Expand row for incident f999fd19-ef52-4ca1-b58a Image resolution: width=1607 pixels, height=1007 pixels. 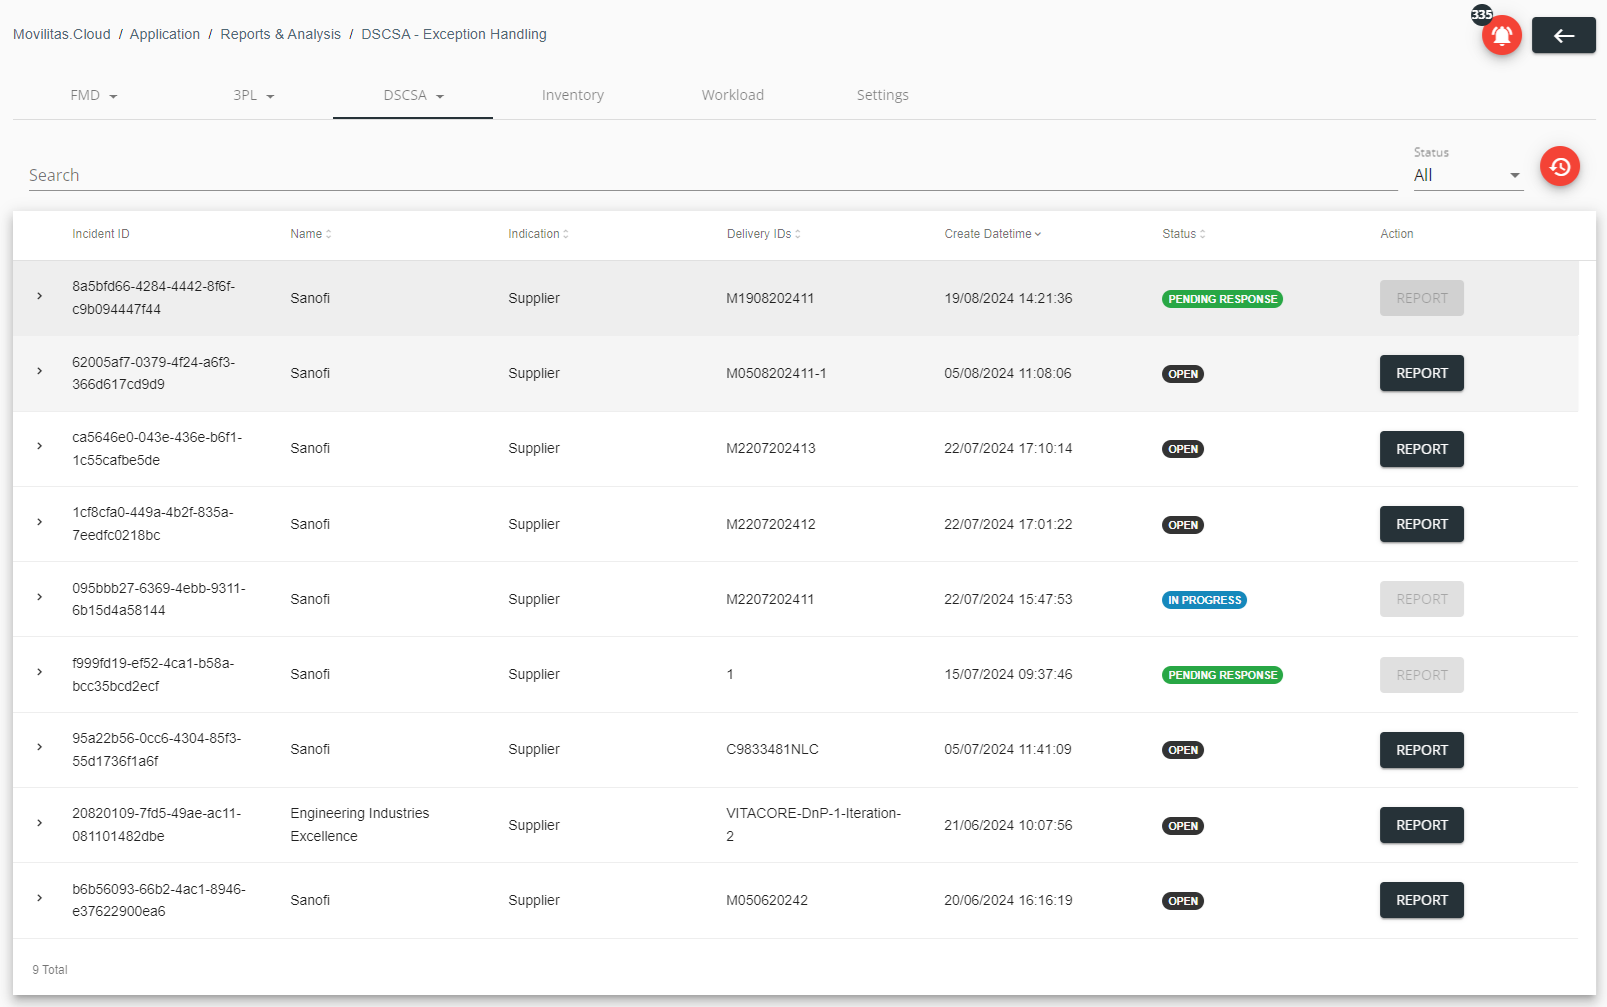coord(40,673)
